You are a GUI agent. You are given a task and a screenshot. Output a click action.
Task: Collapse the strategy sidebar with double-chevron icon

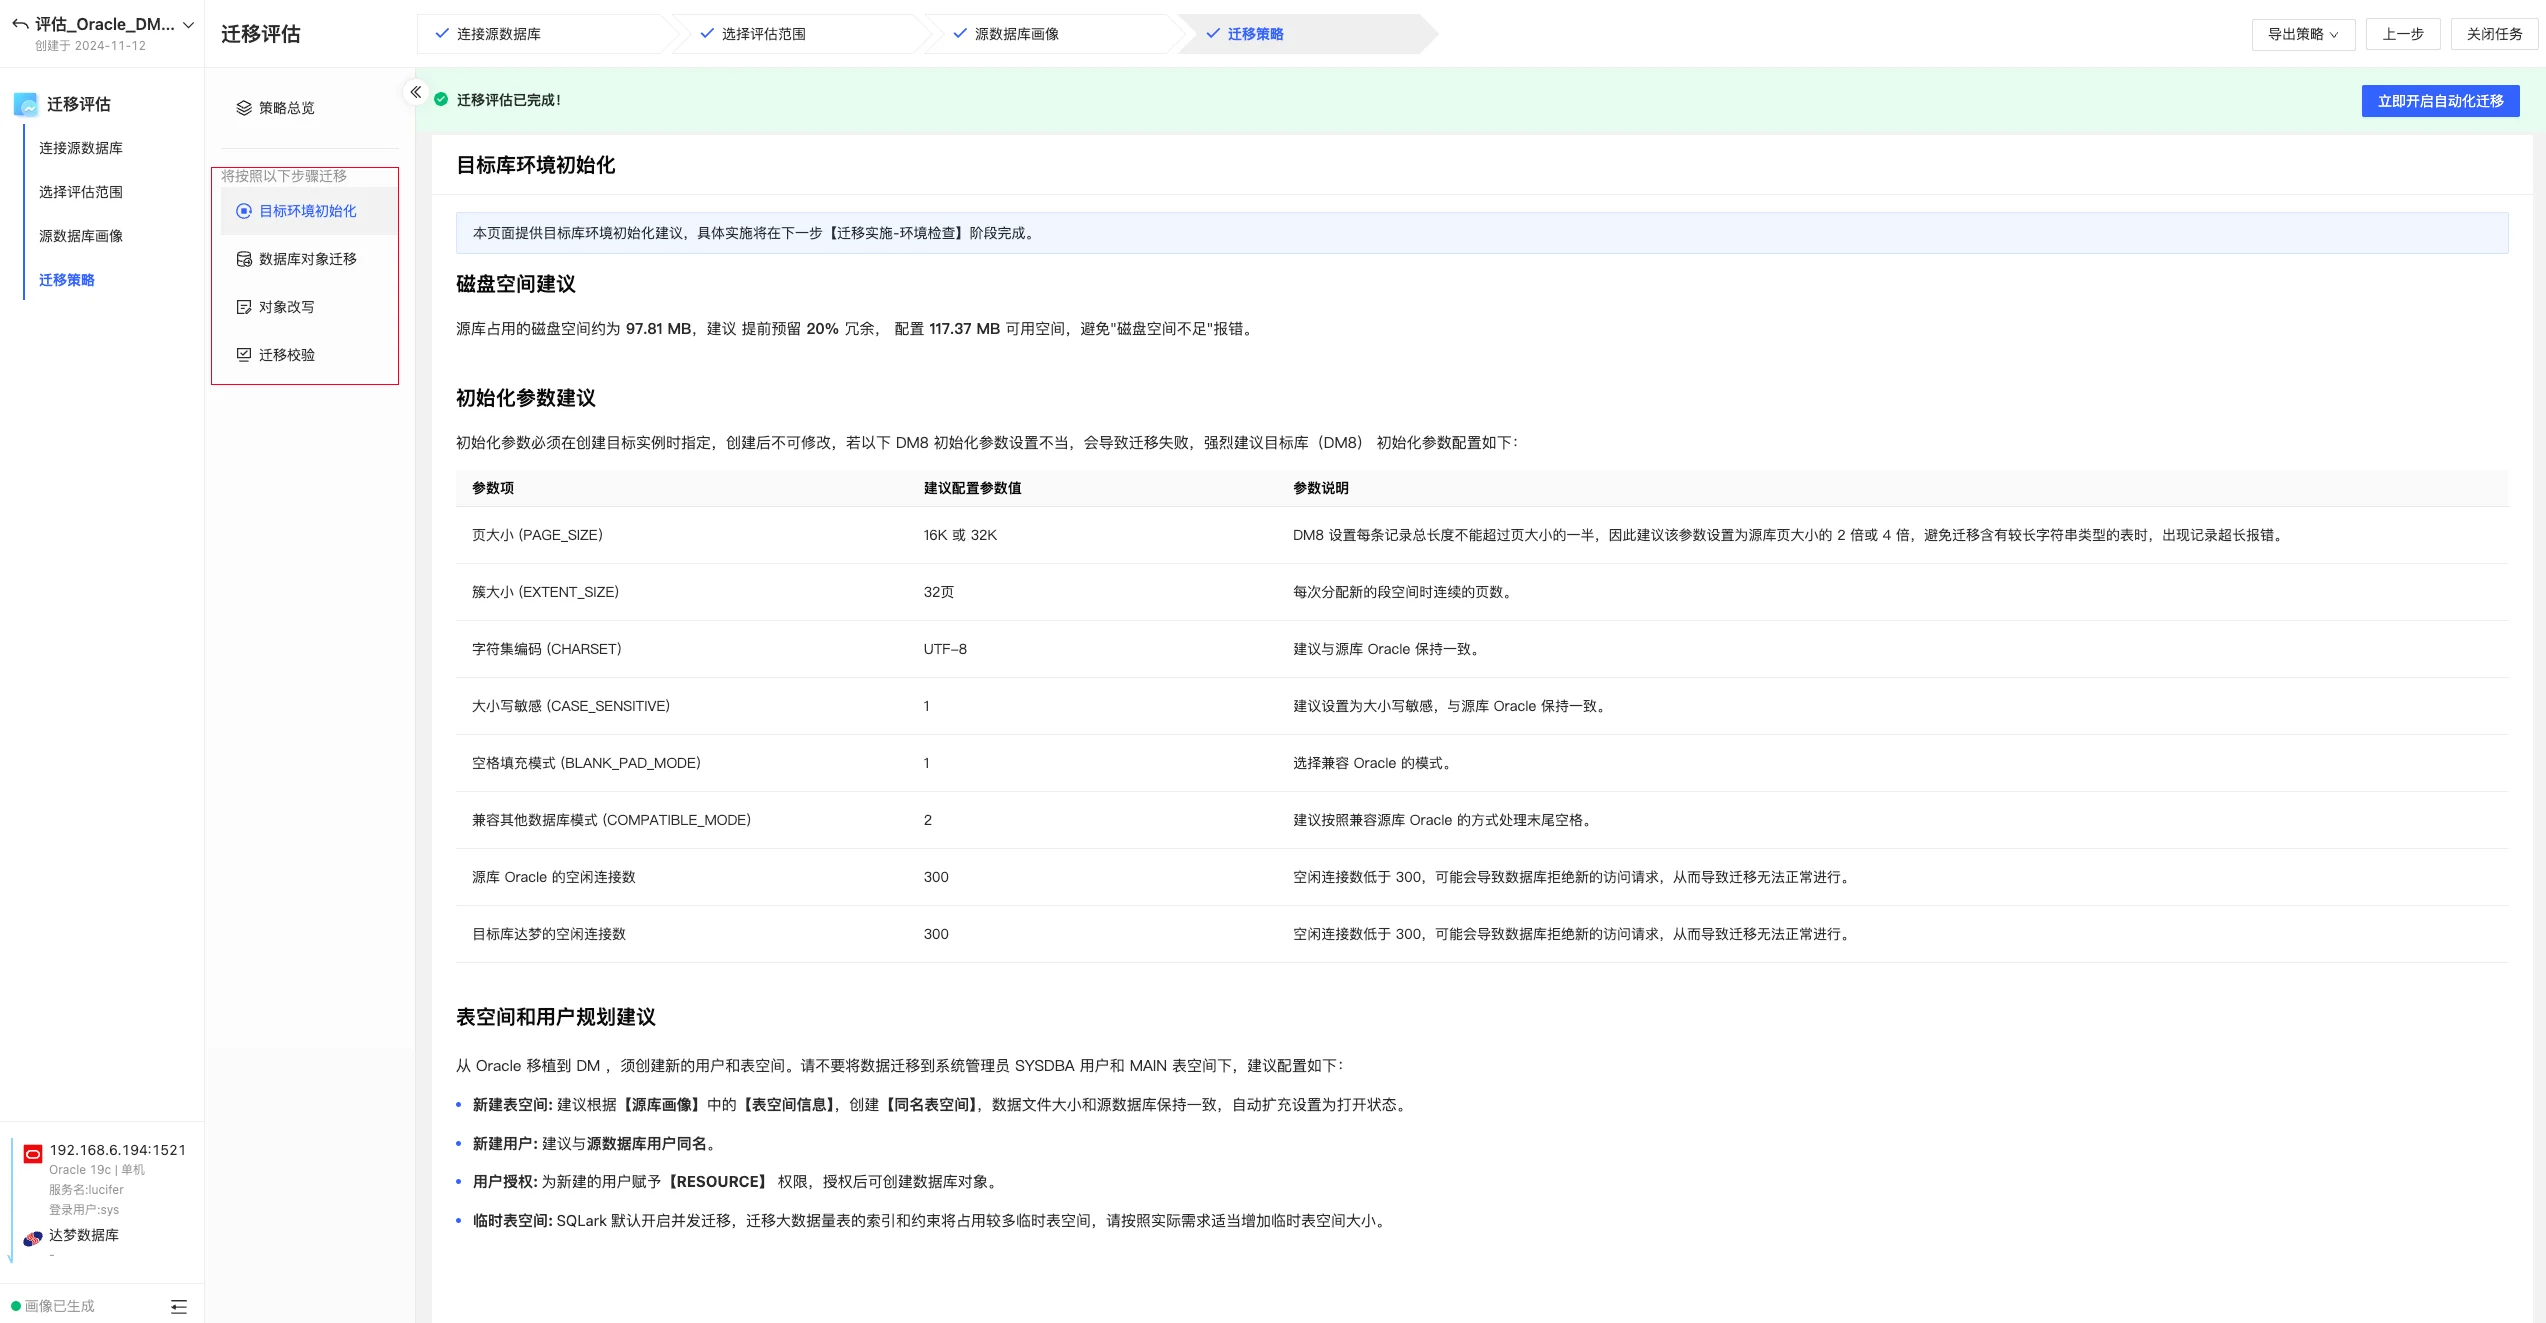(x=415, y=92)
